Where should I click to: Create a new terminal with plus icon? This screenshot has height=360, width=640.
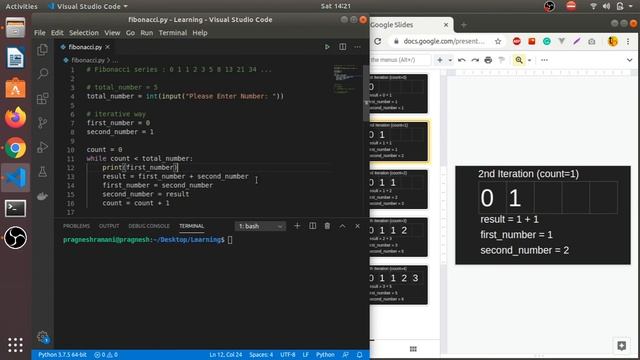tap(297, 226)
